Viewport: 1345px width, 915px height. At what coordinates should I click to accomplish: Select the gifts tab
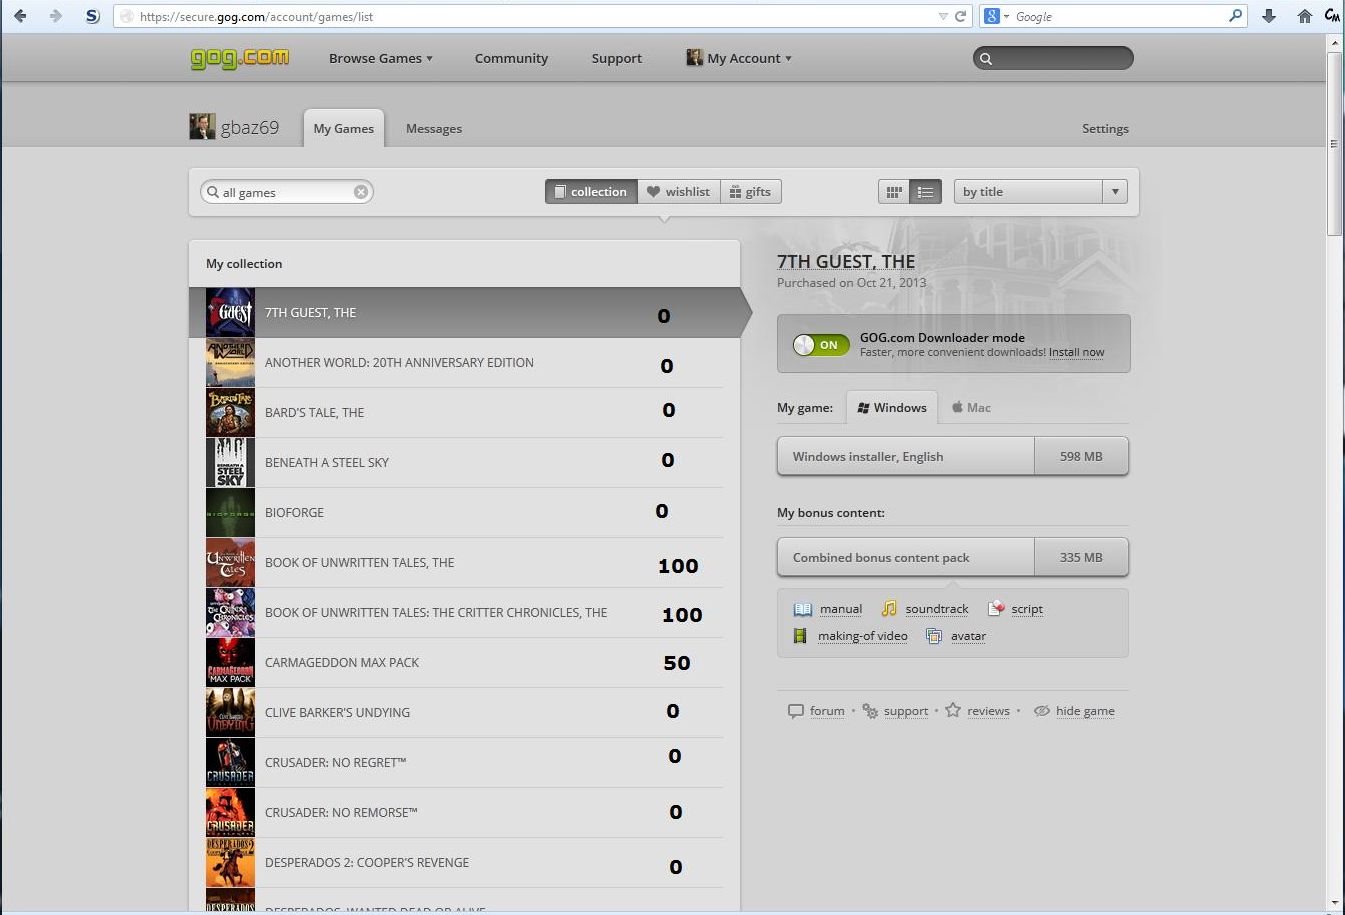tap(751, 192)
